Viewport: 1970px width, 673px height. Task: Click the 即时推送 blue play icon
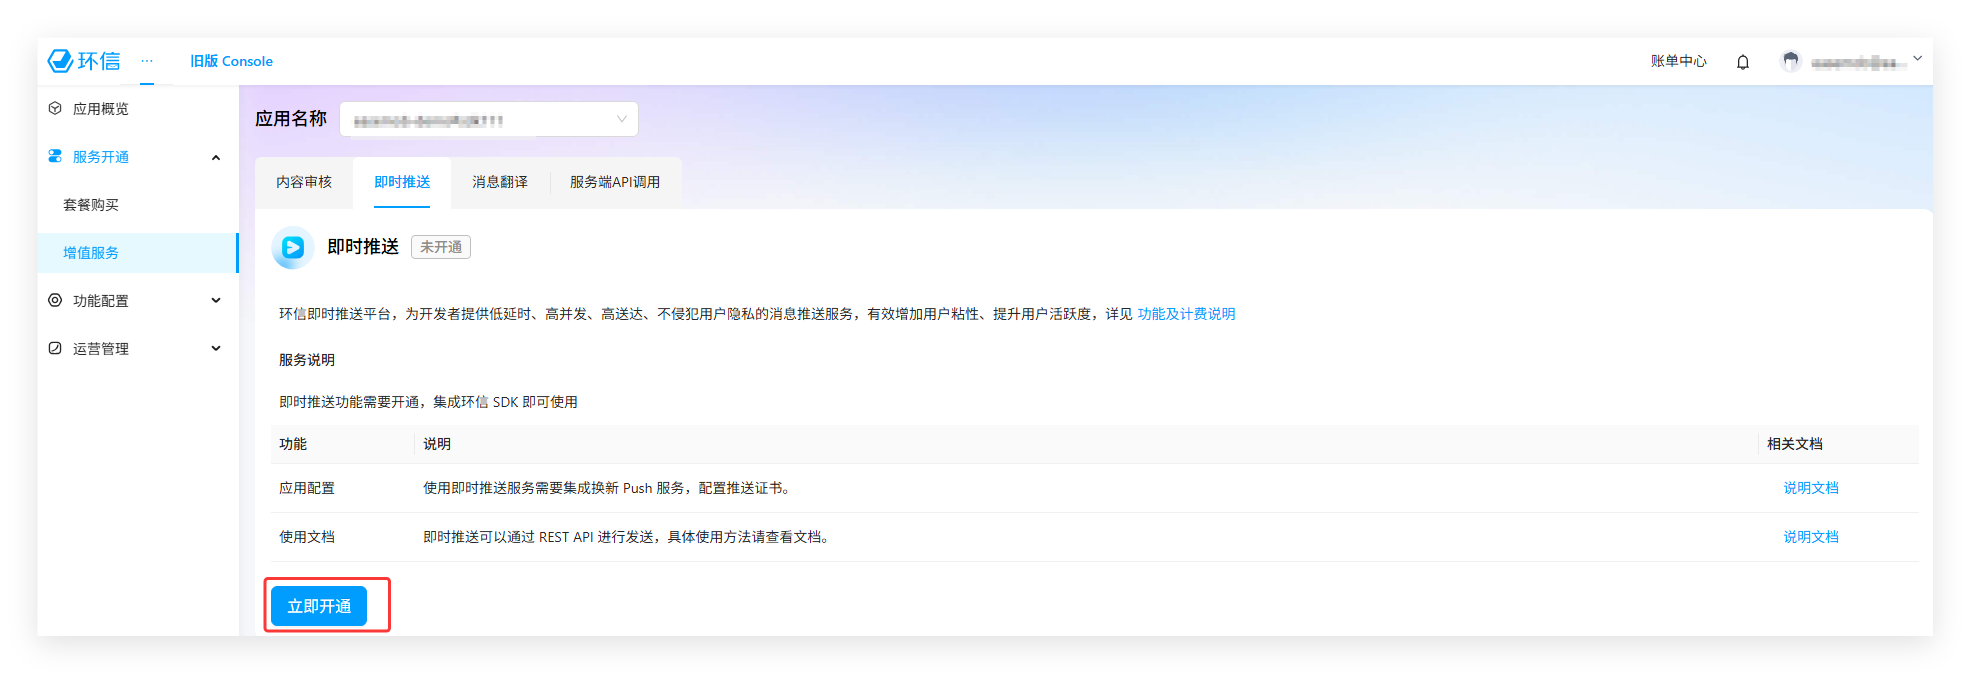click(x=292, y=247)
